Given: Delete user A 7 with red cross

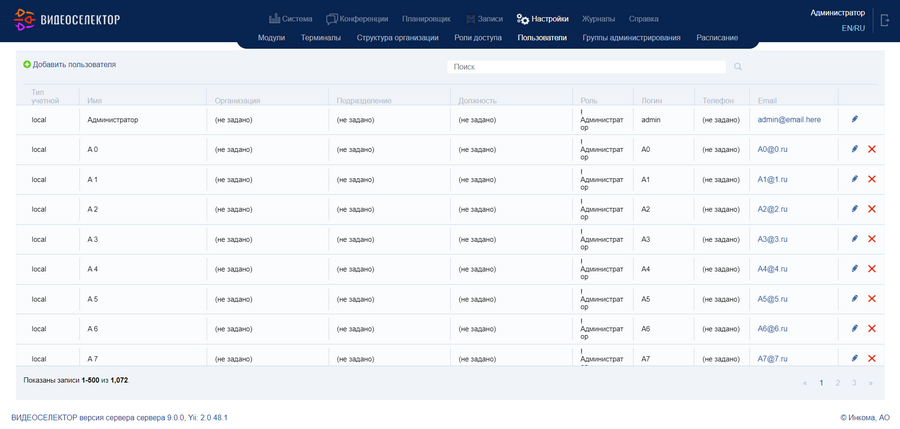Looking at the screenshot, I should click(x=872, y=358).
